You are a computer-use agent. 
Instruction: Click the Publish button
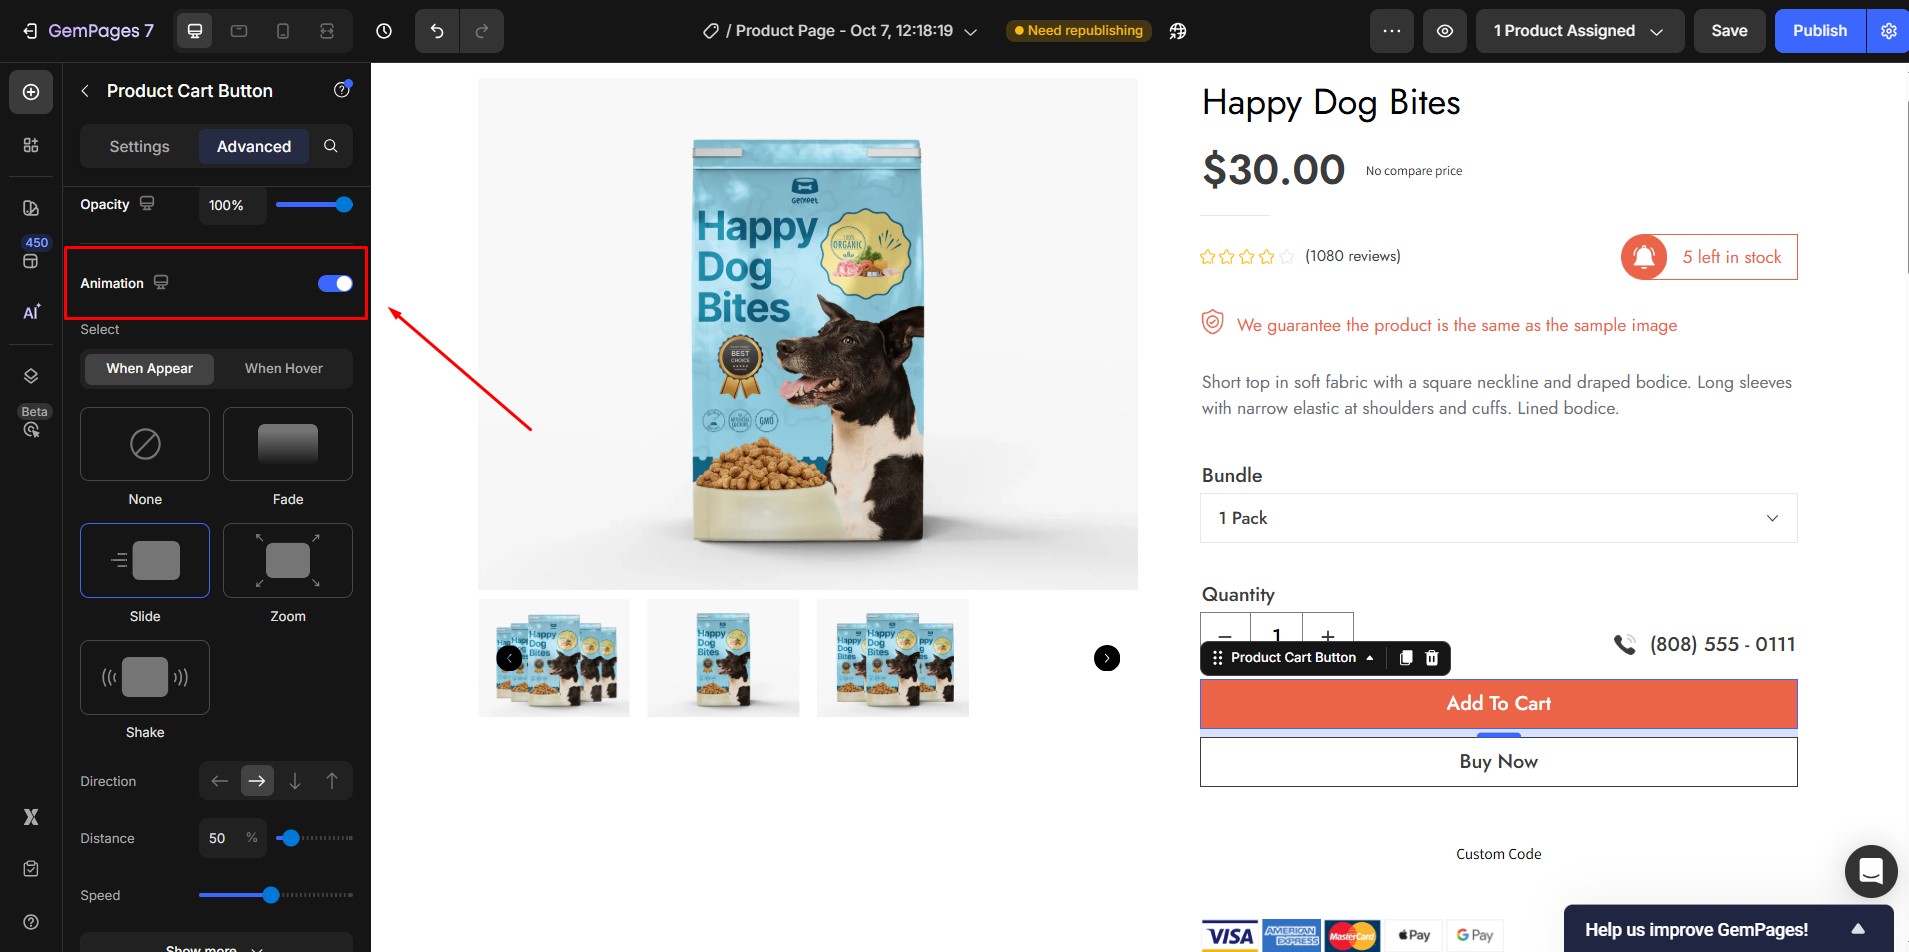point(1819,31)
